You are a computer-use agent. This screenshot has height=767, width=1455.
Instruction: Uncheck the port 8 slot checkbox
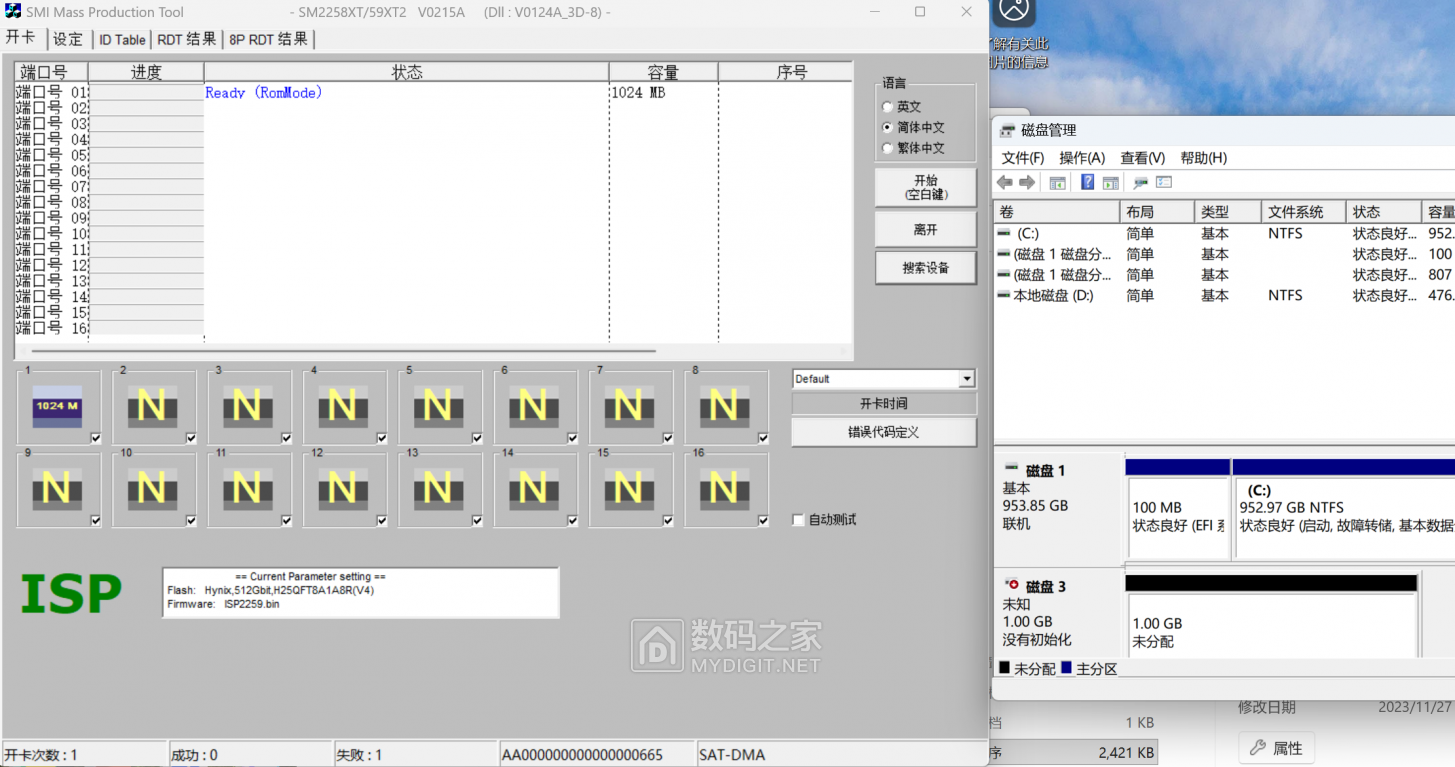(763, 438)
